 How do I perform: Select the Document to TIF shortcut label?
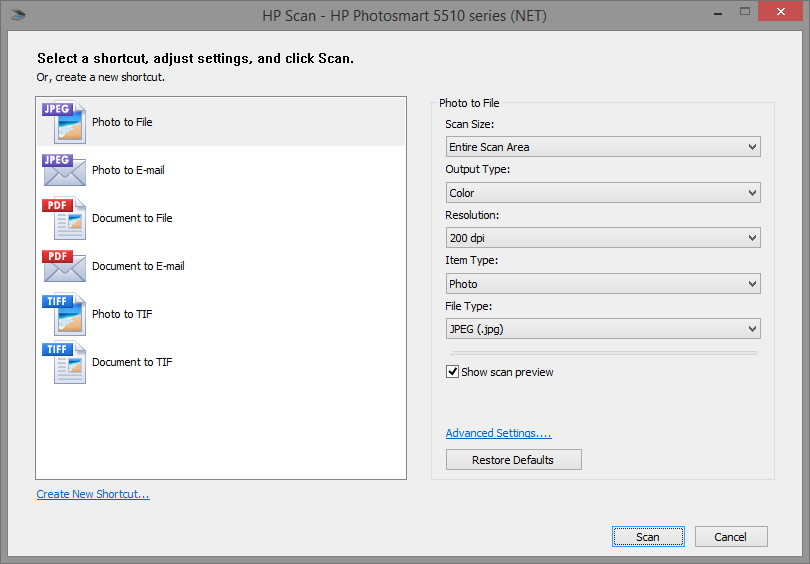pos(132,363)
